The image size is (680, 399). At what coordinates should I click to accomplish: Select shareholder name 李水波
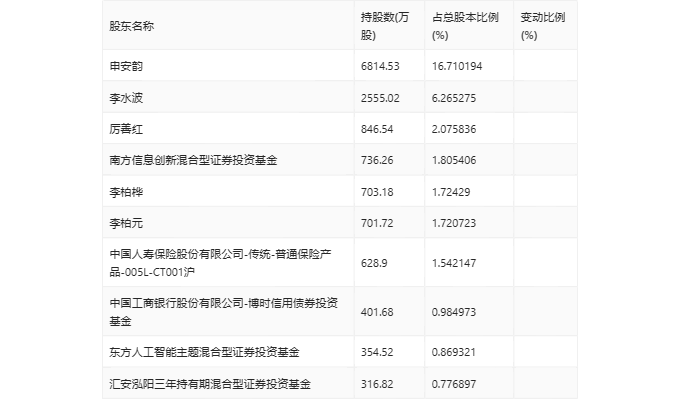pyautogui.click(x=126, y=98)
